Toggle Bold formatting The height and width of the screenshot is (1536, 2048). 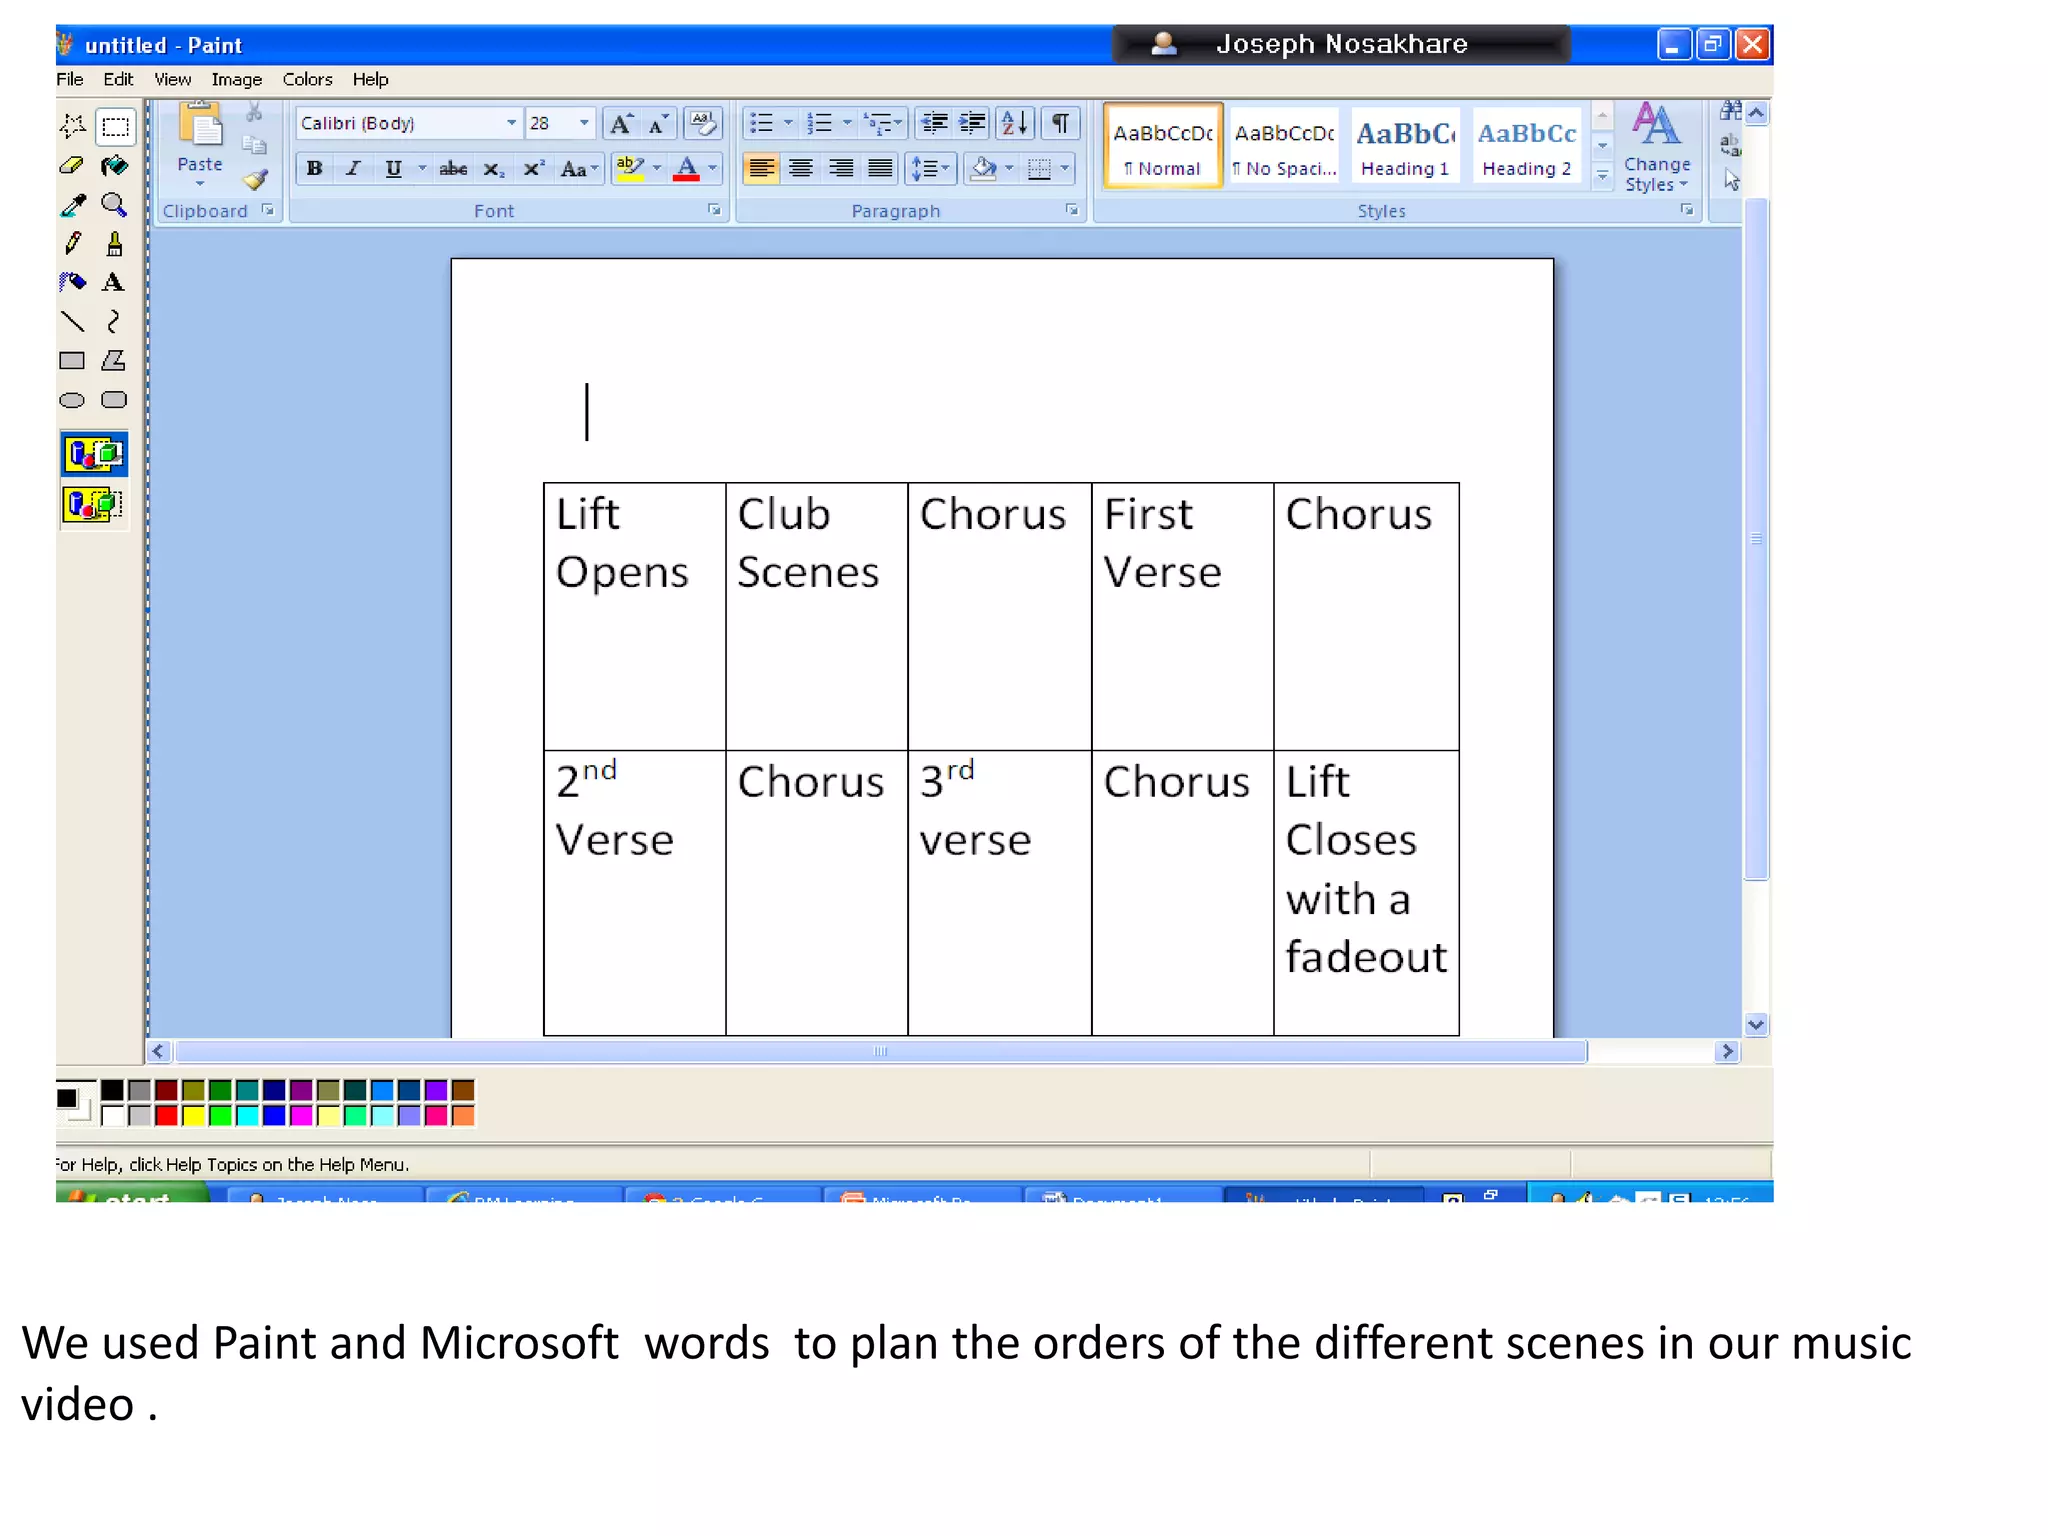point(315,169)
